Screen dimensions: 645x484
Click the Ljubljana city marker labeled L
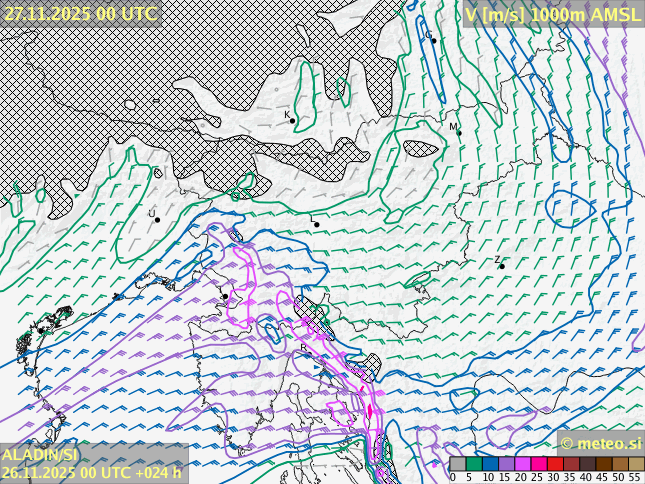click(x=316, y=224)
